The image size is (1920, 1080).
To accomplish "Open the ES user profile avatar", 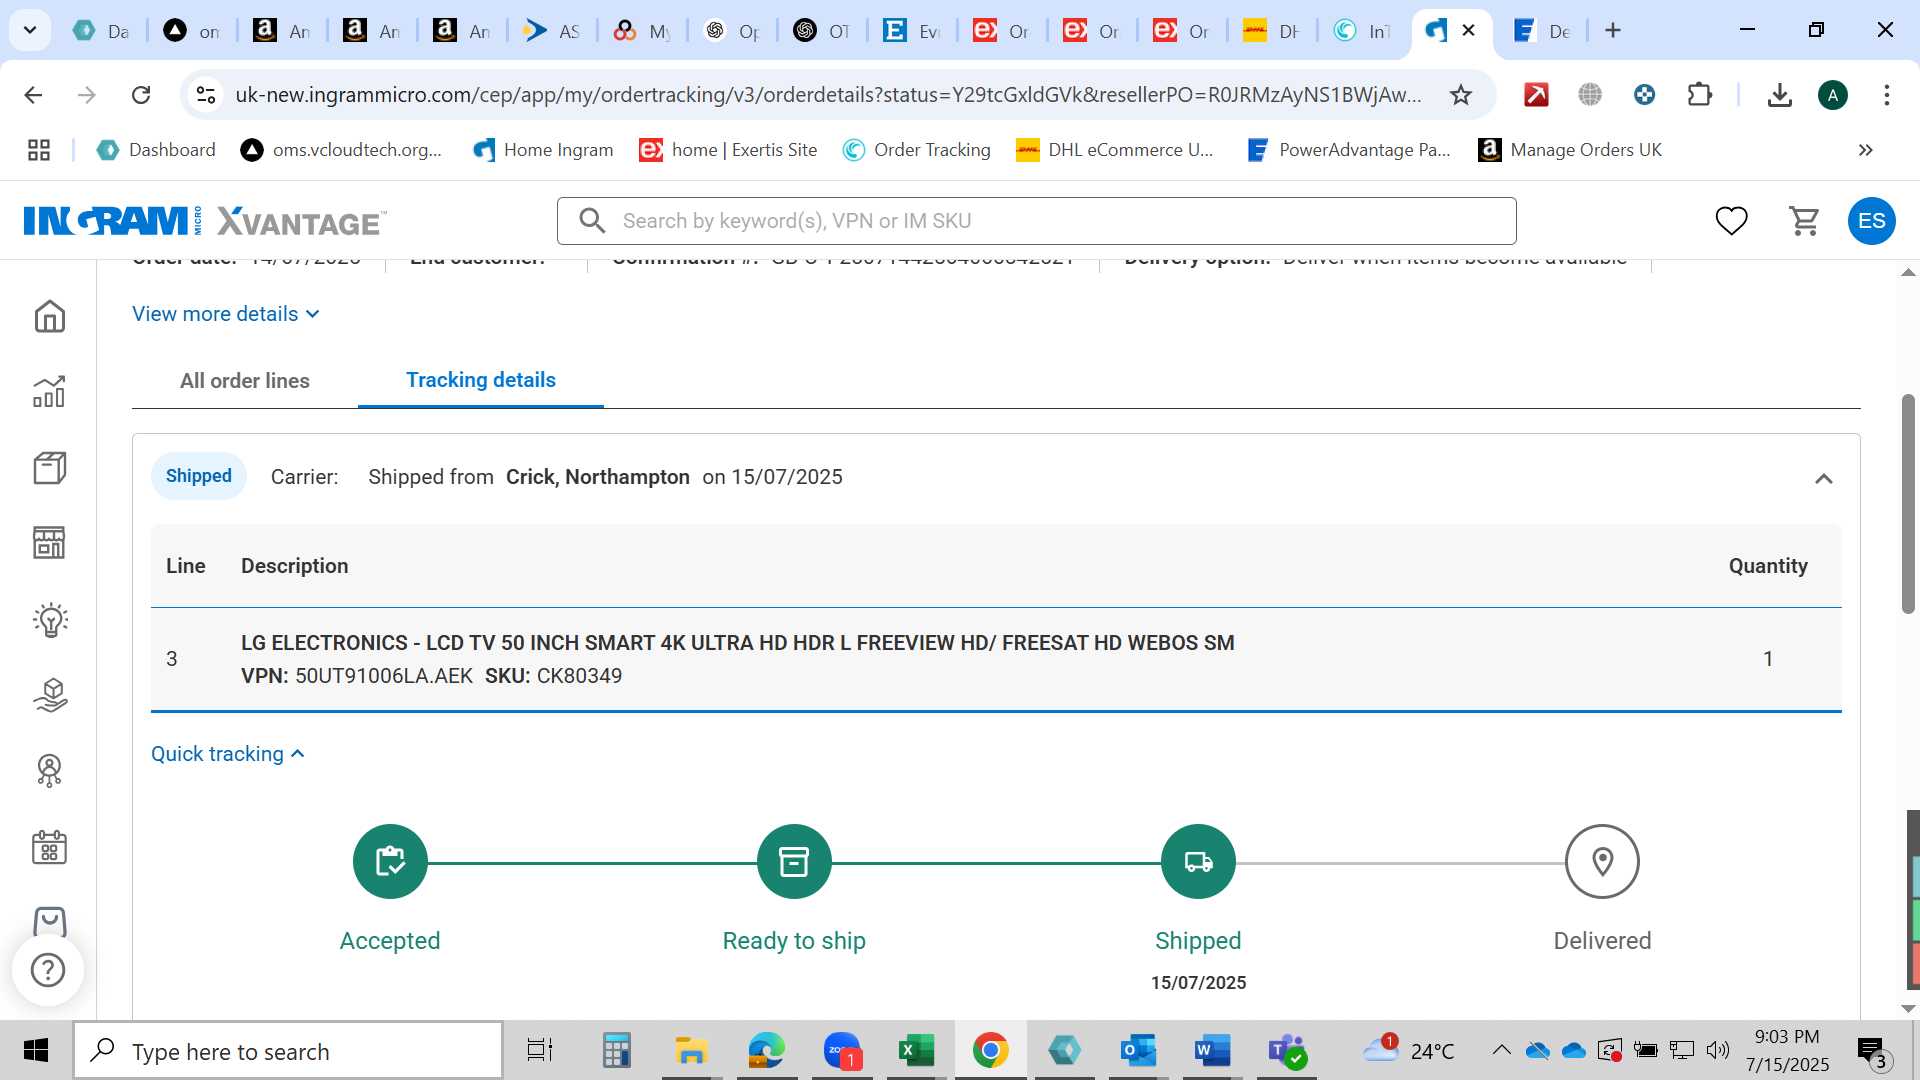I will (x=1871, y=221).
